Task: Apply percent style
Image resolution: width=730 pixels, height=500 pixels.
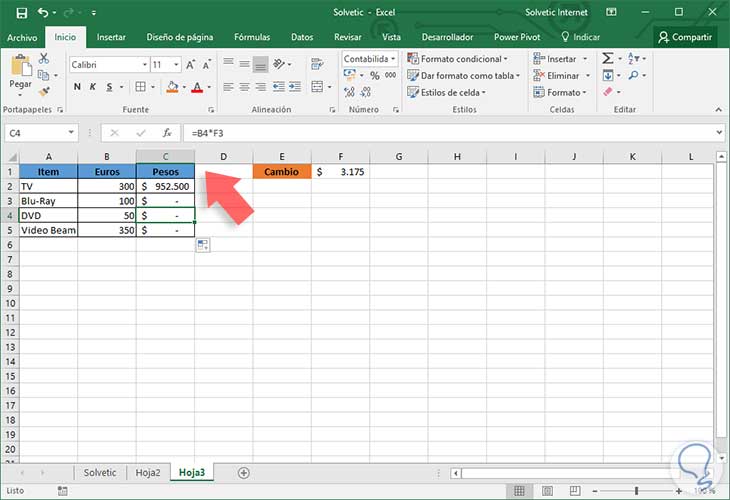Action: [x=375, y=75]
